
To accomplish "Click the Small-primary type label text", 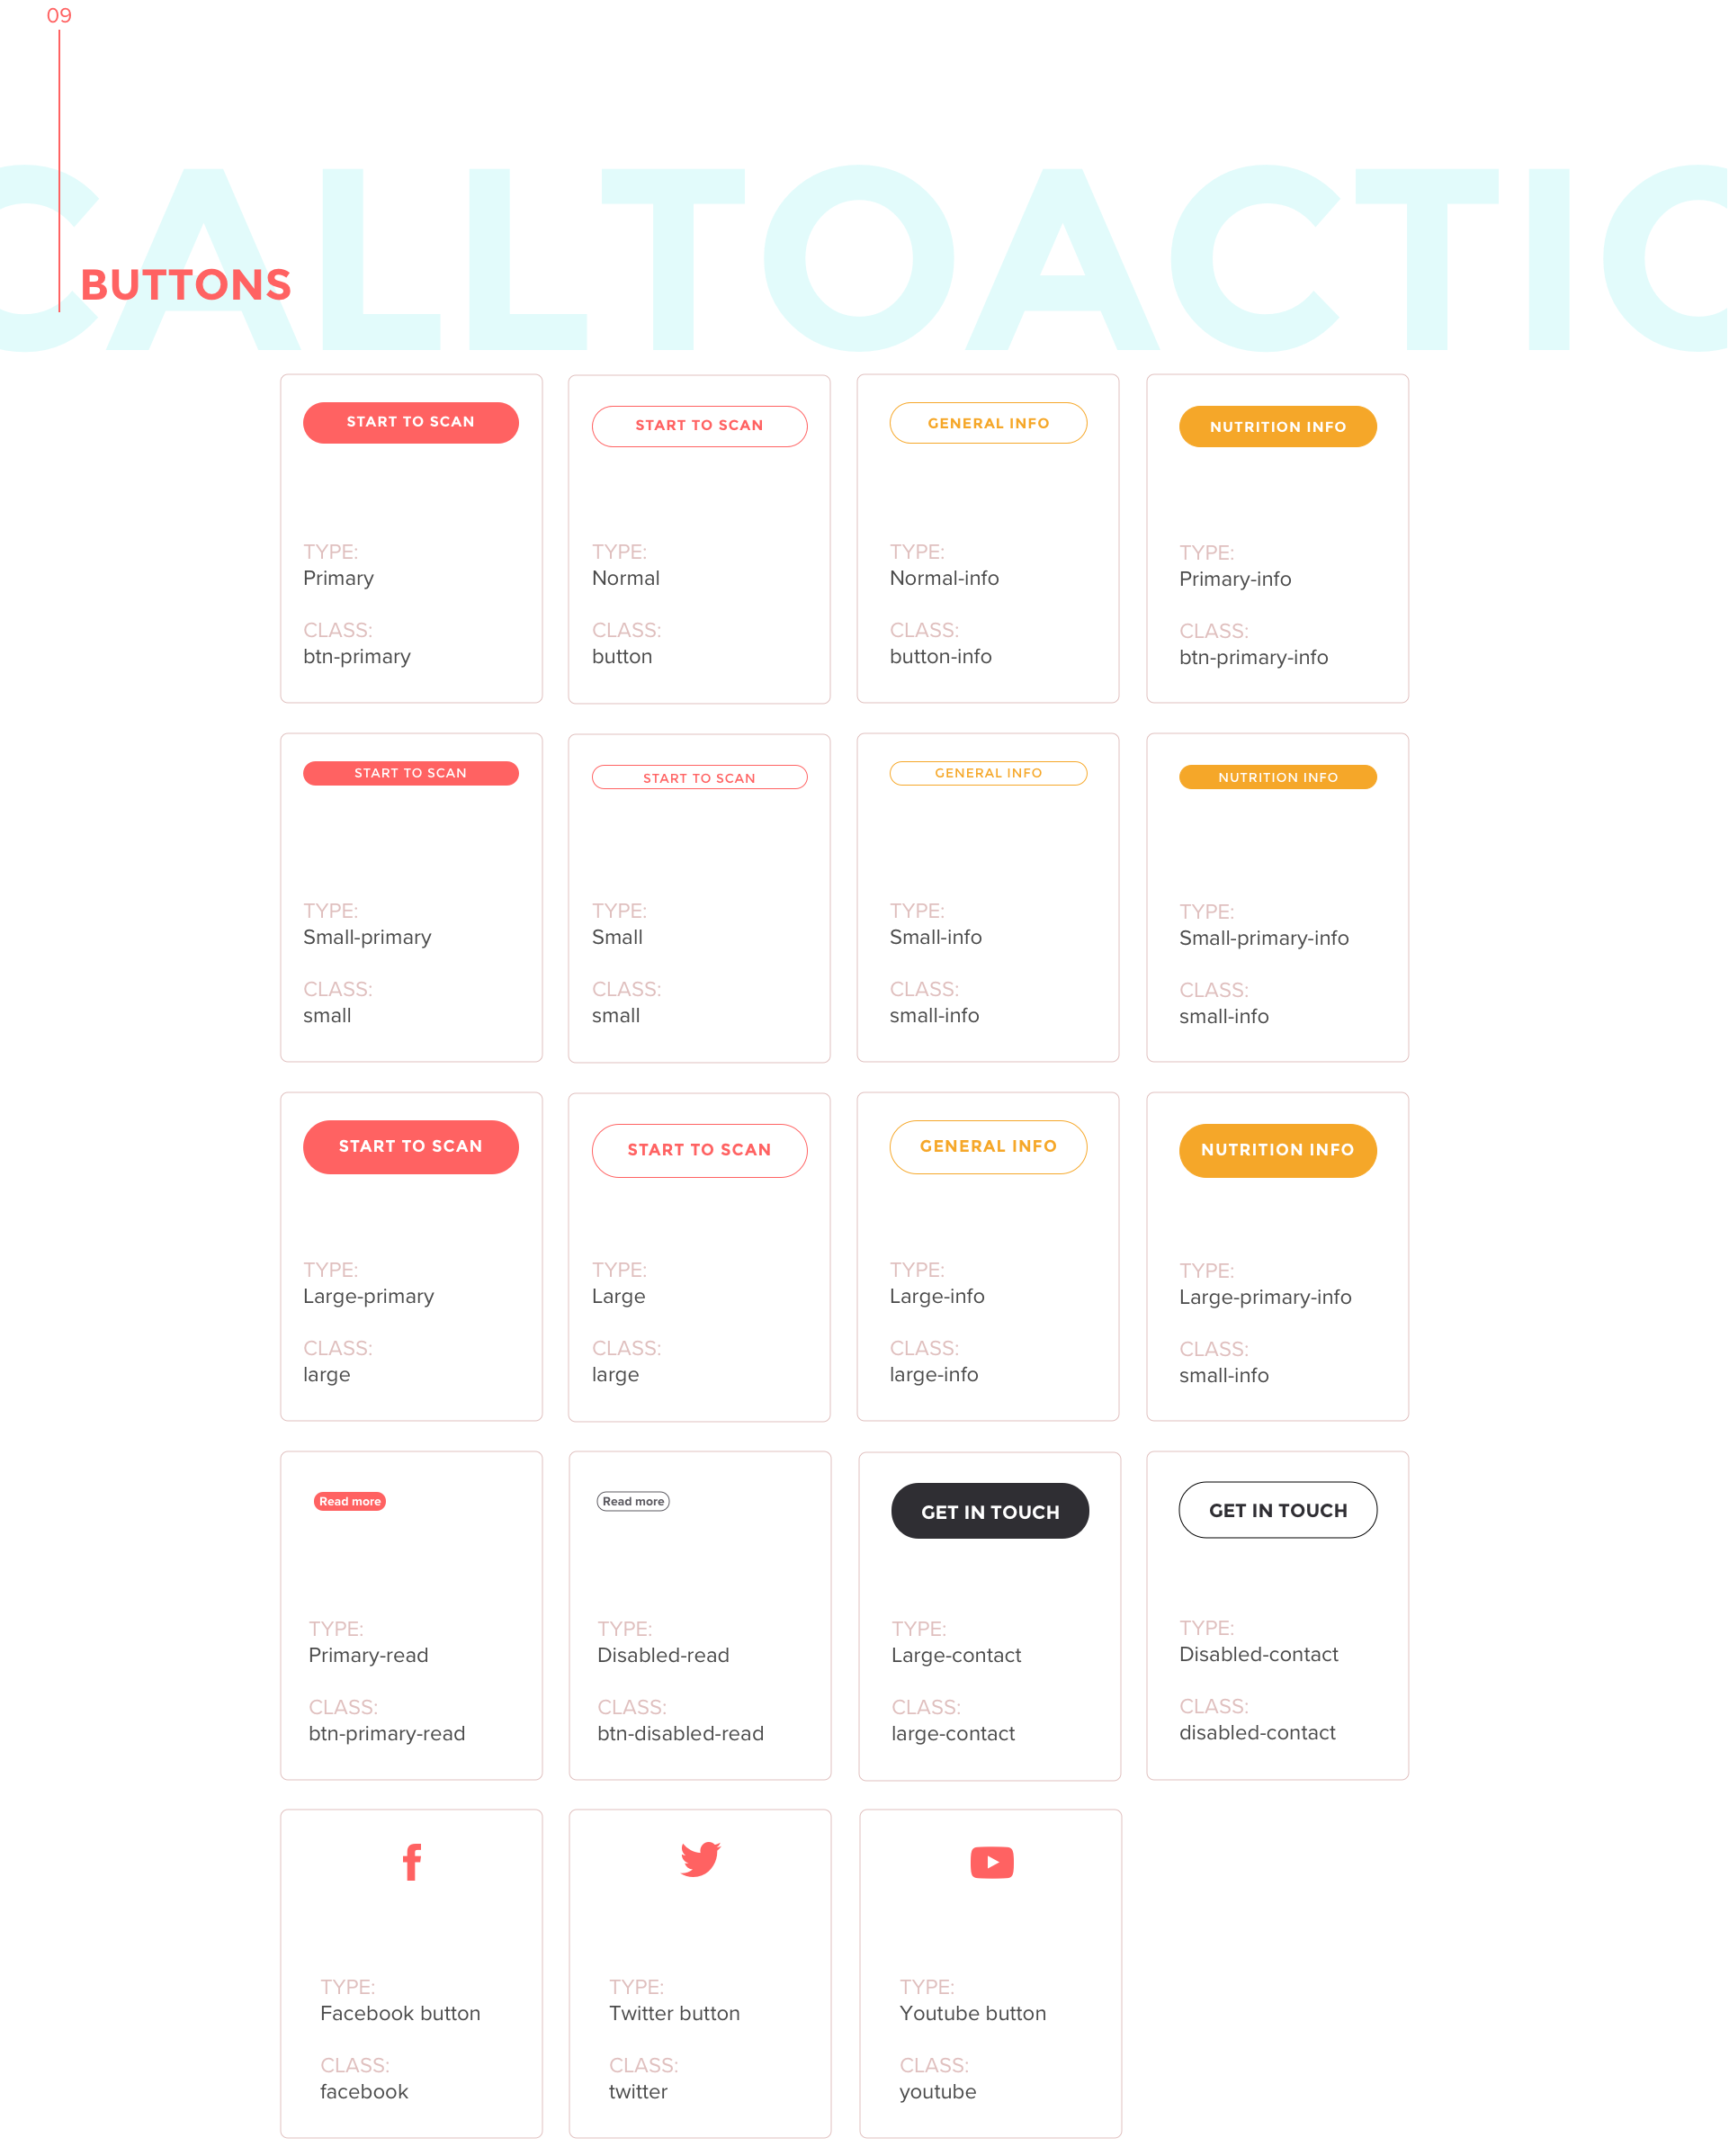I will (x=371, y=935).
